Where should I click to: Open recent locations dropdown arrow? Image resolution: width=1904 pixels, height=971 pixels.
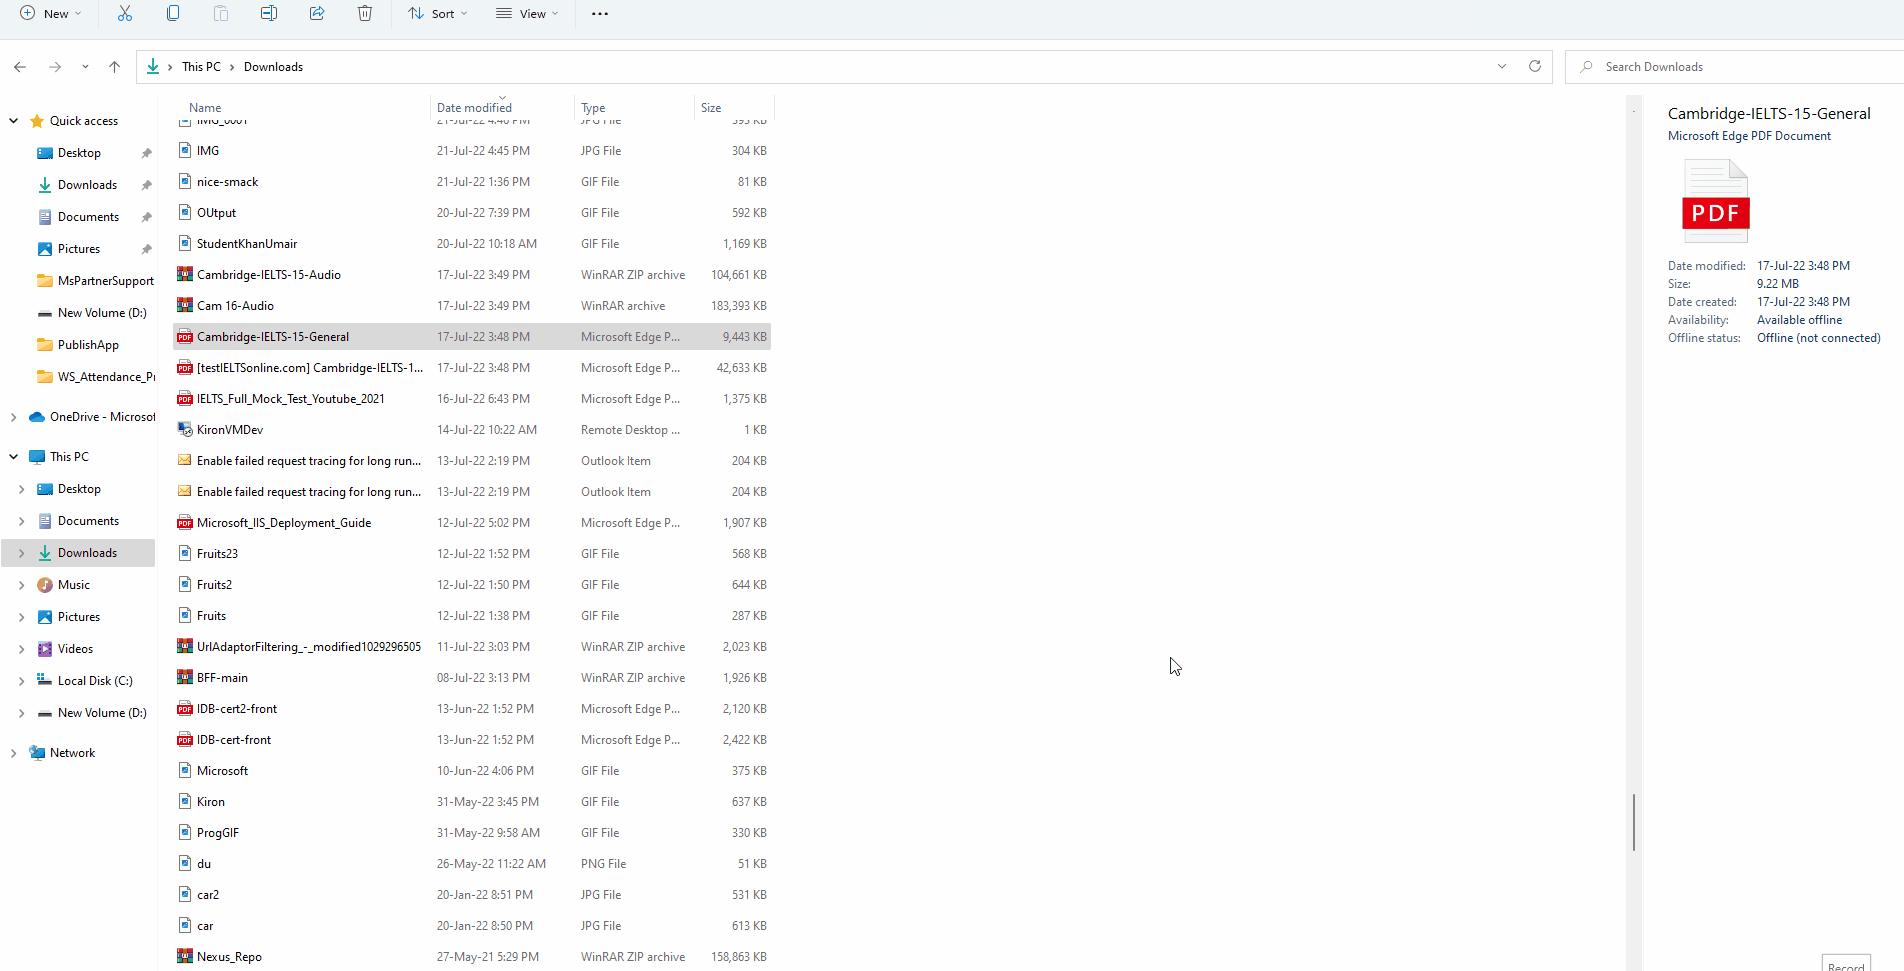coord(85,67)
